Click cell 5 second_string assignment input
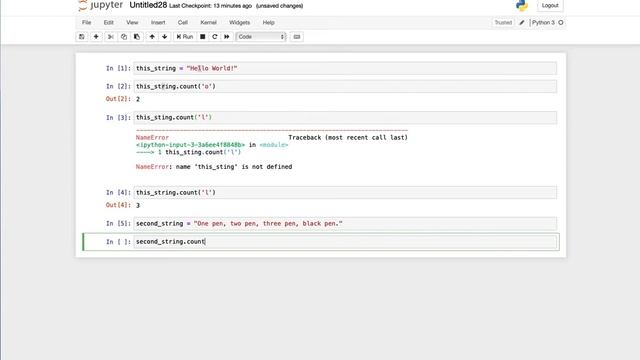The image size is (640, 360). pos(345,224)
